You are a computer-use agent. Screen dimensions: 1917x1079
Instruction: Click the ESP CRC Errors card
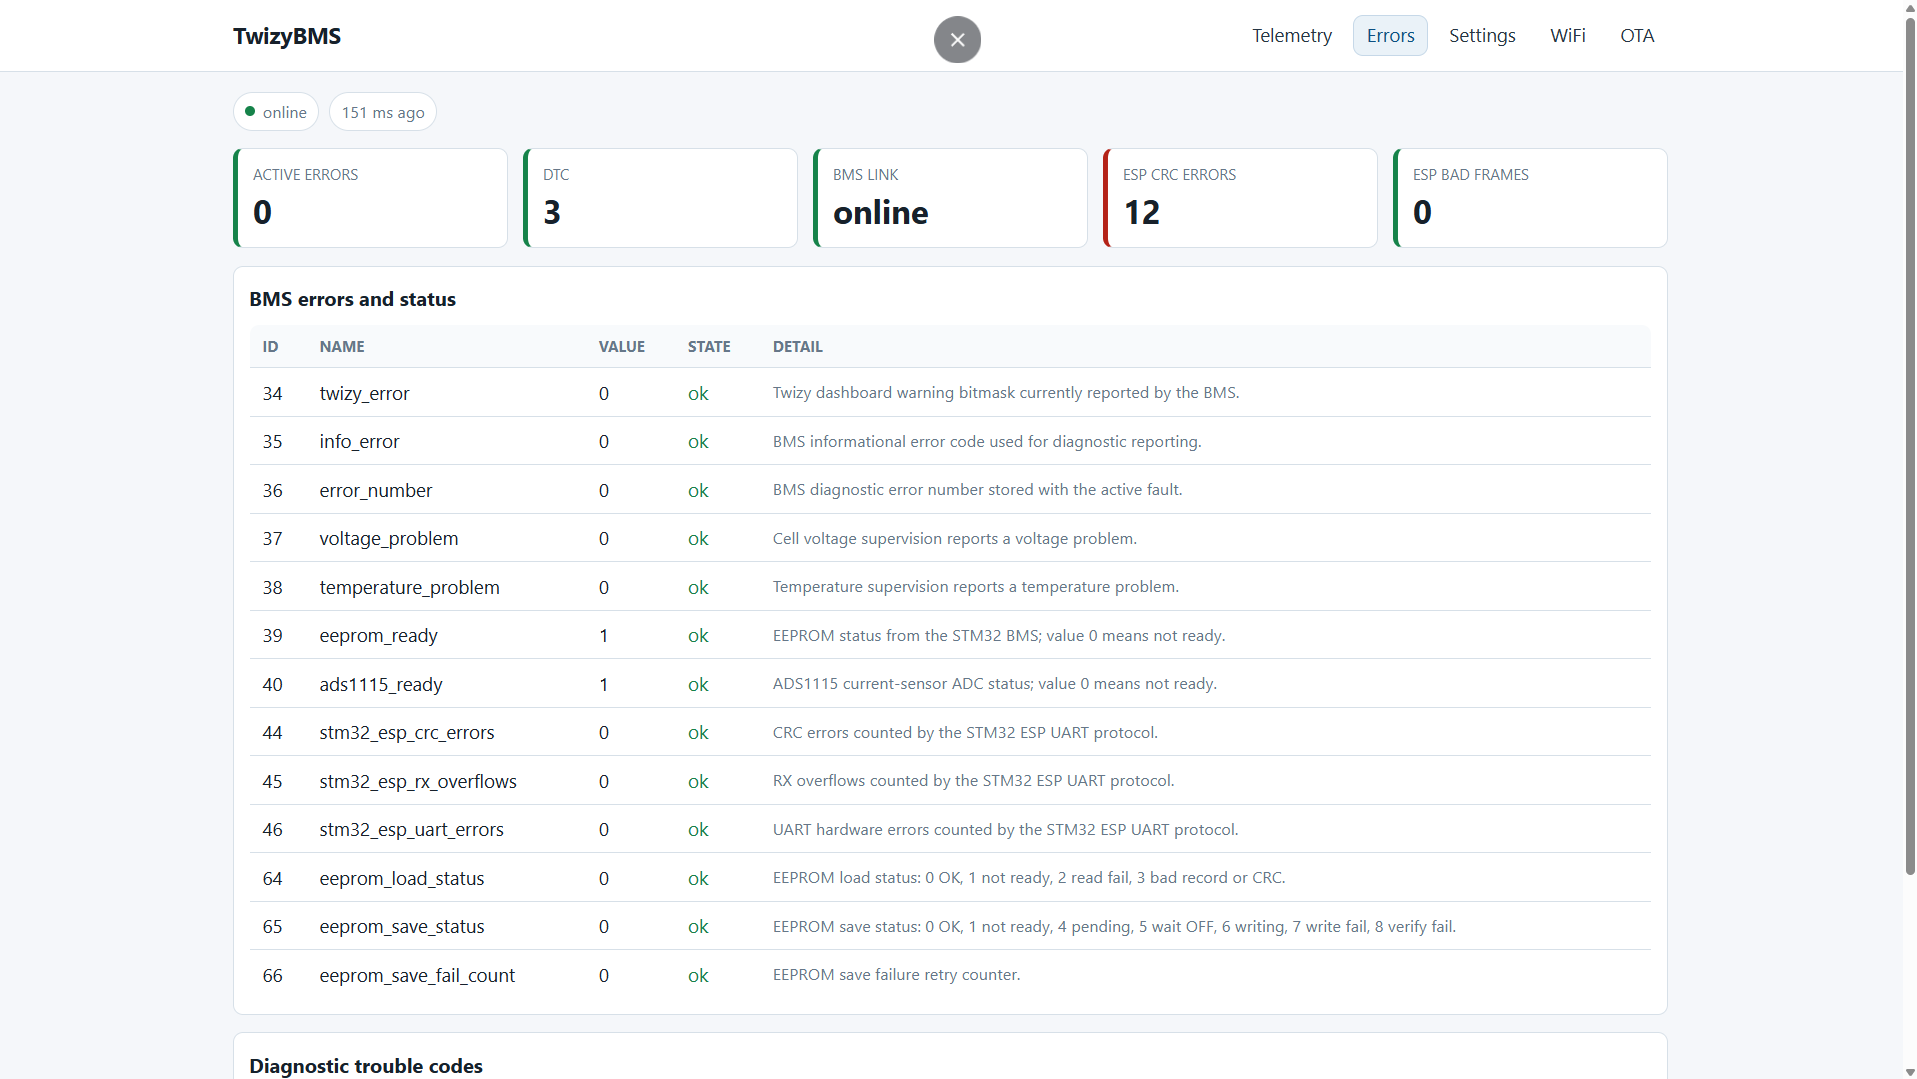(1240, 198)
